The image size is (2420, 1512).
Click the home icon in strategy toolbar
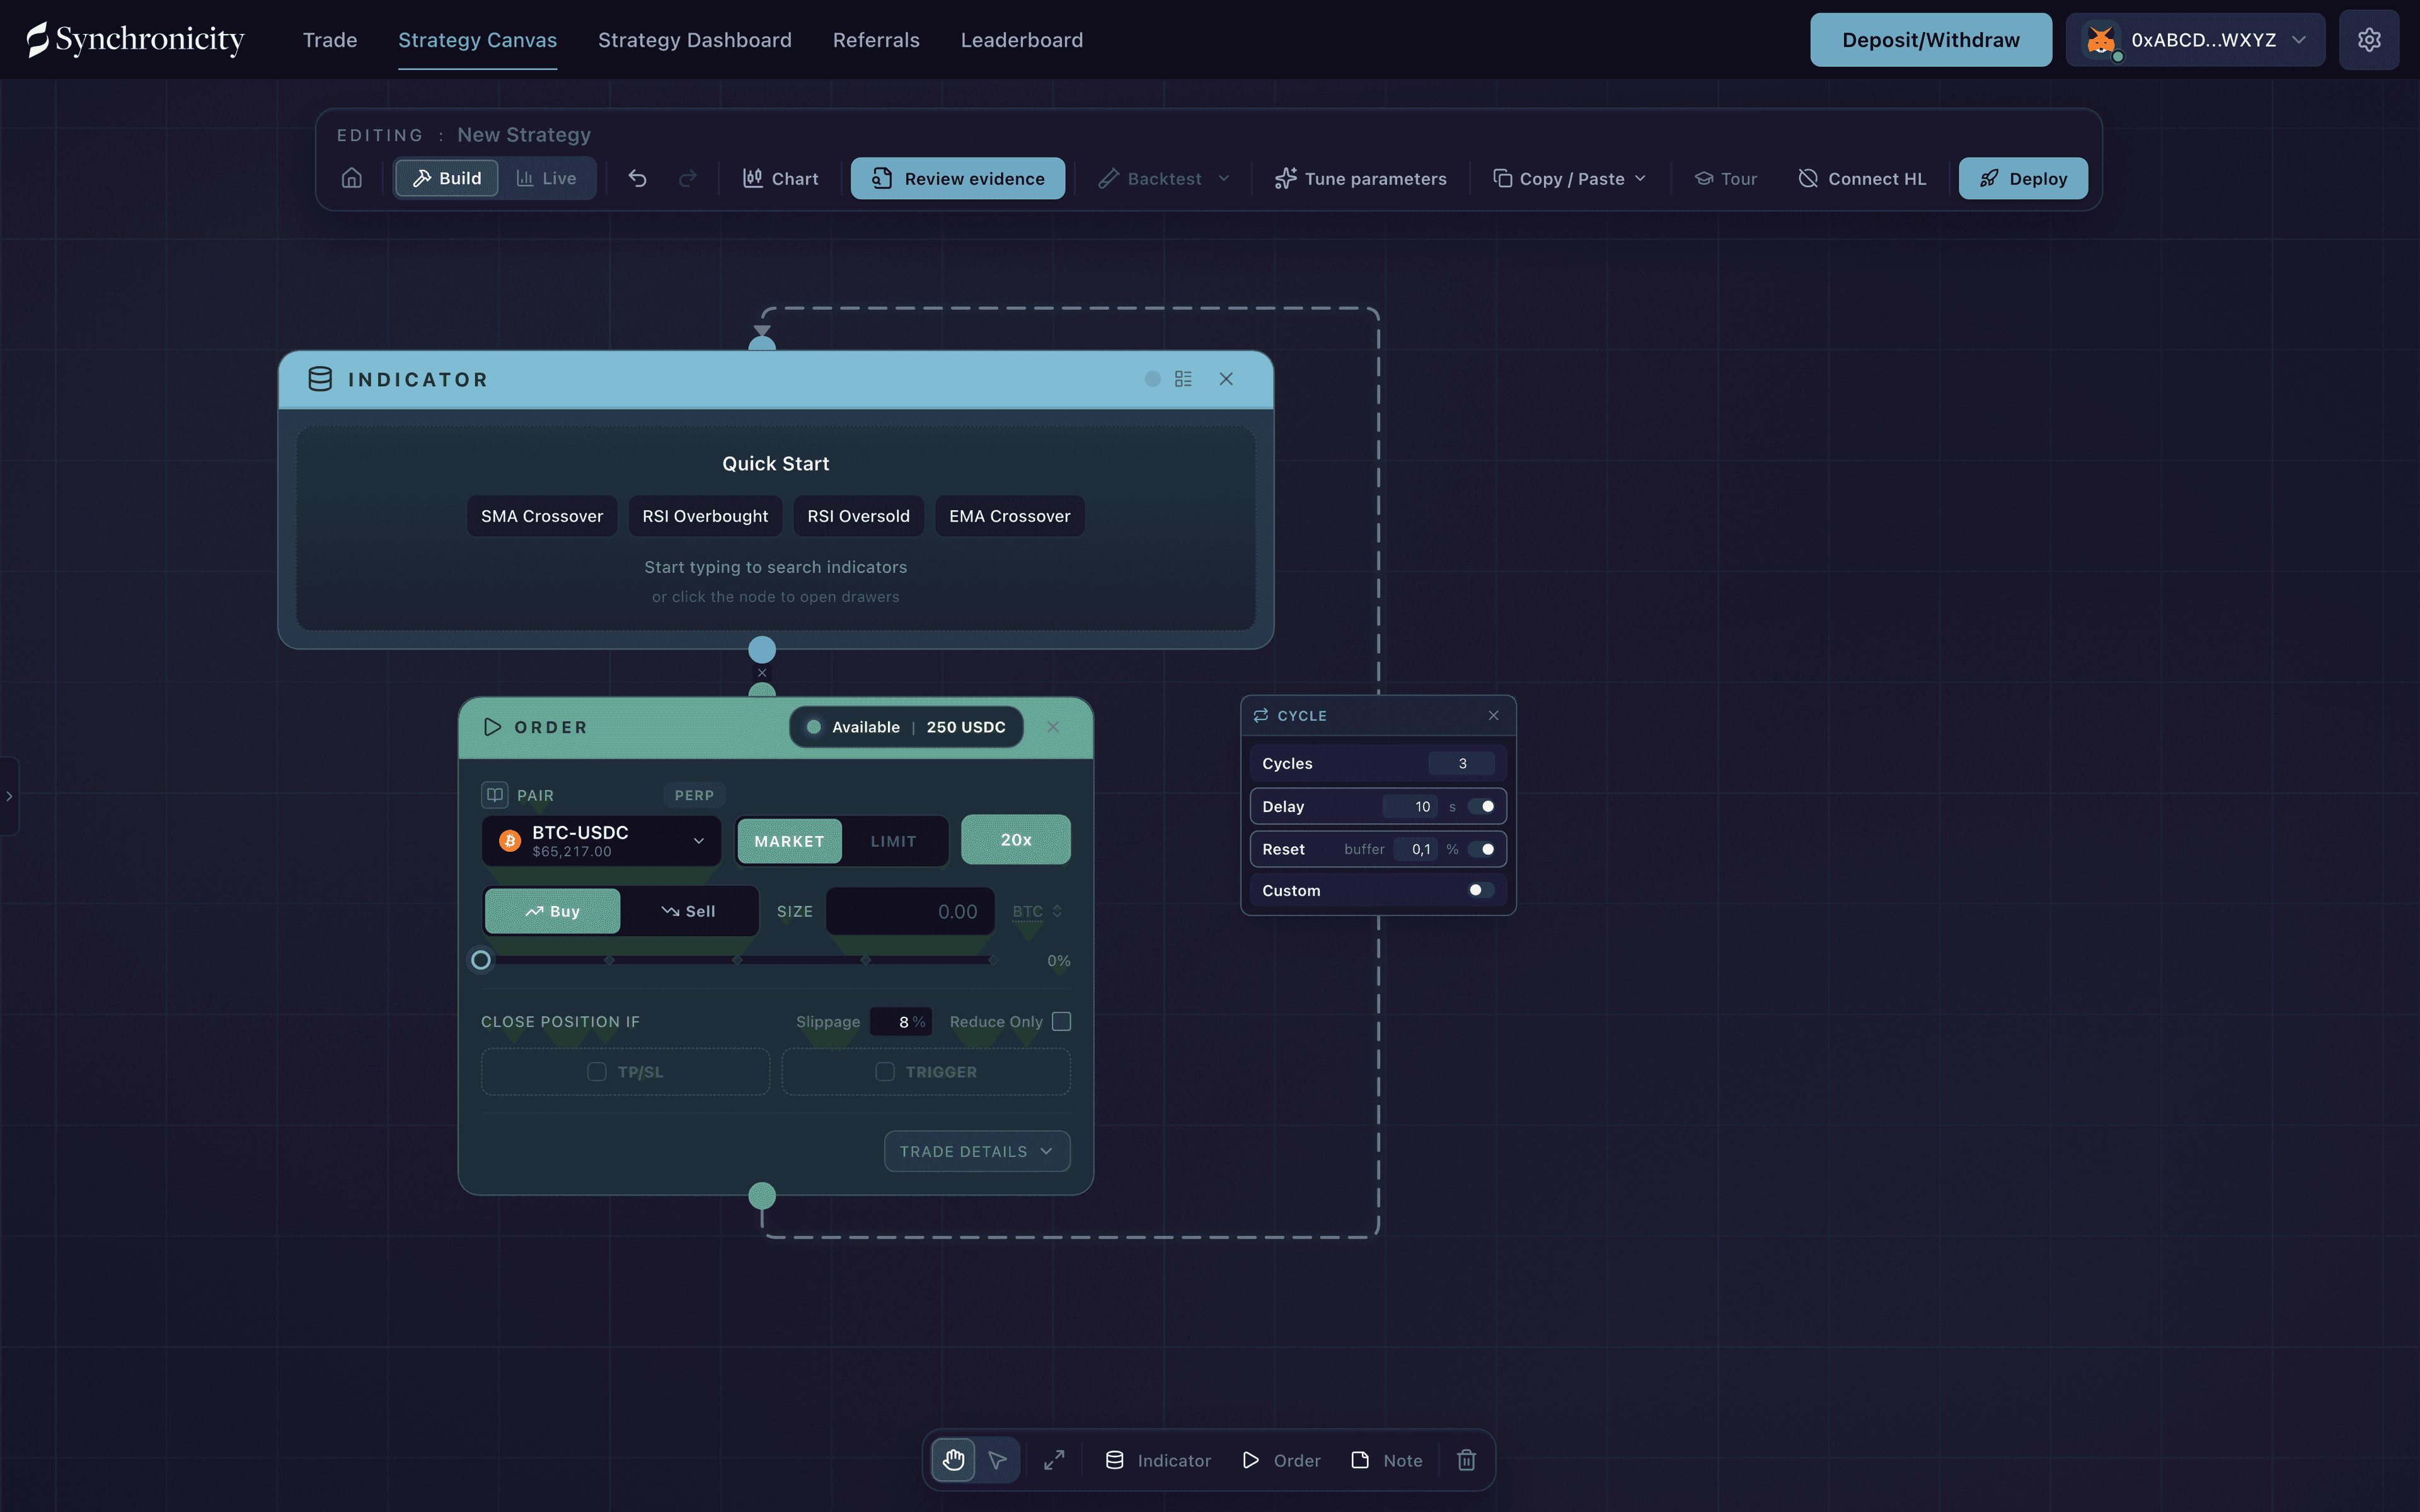[x=351, y=178]
